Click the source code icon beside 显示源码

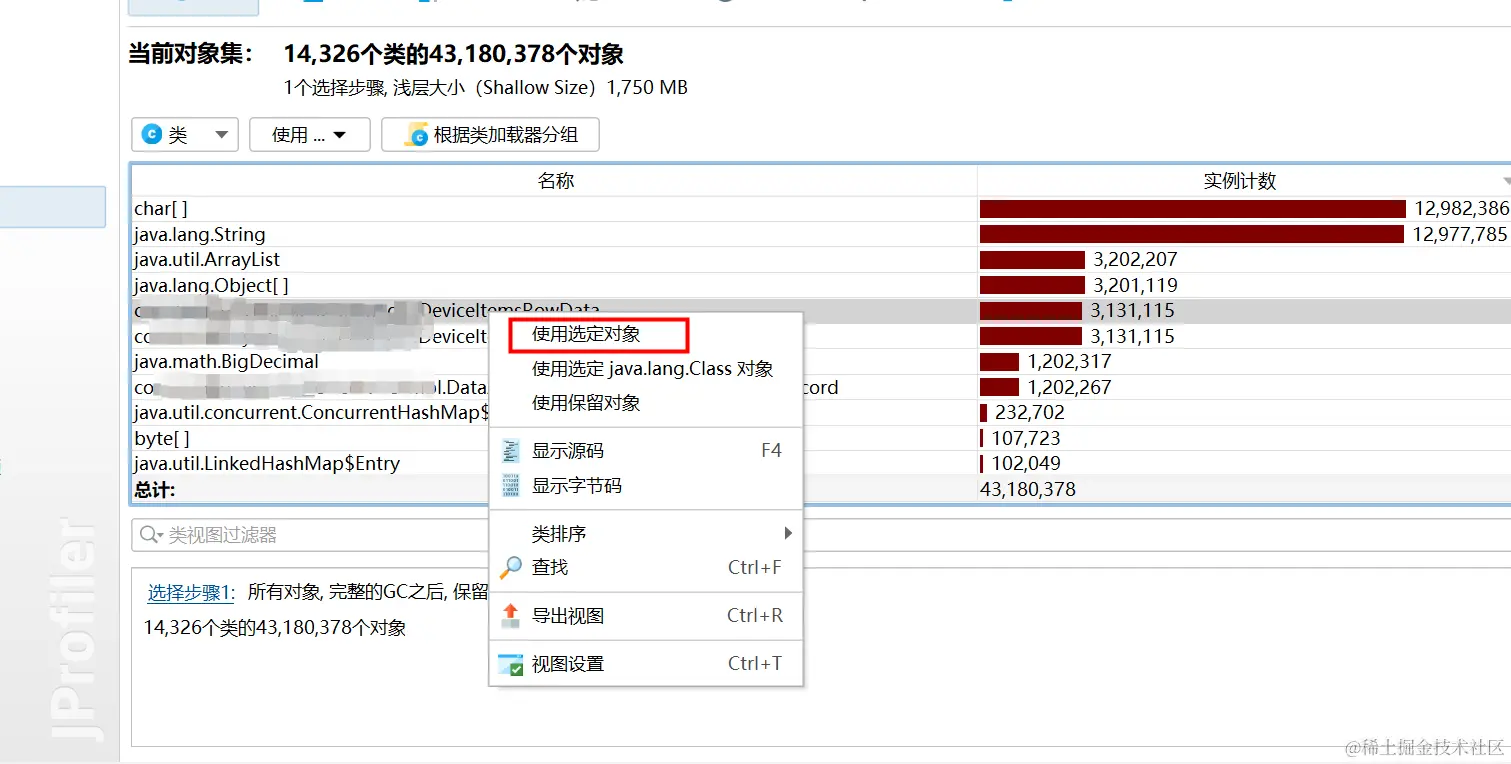[x=511, y=451]
